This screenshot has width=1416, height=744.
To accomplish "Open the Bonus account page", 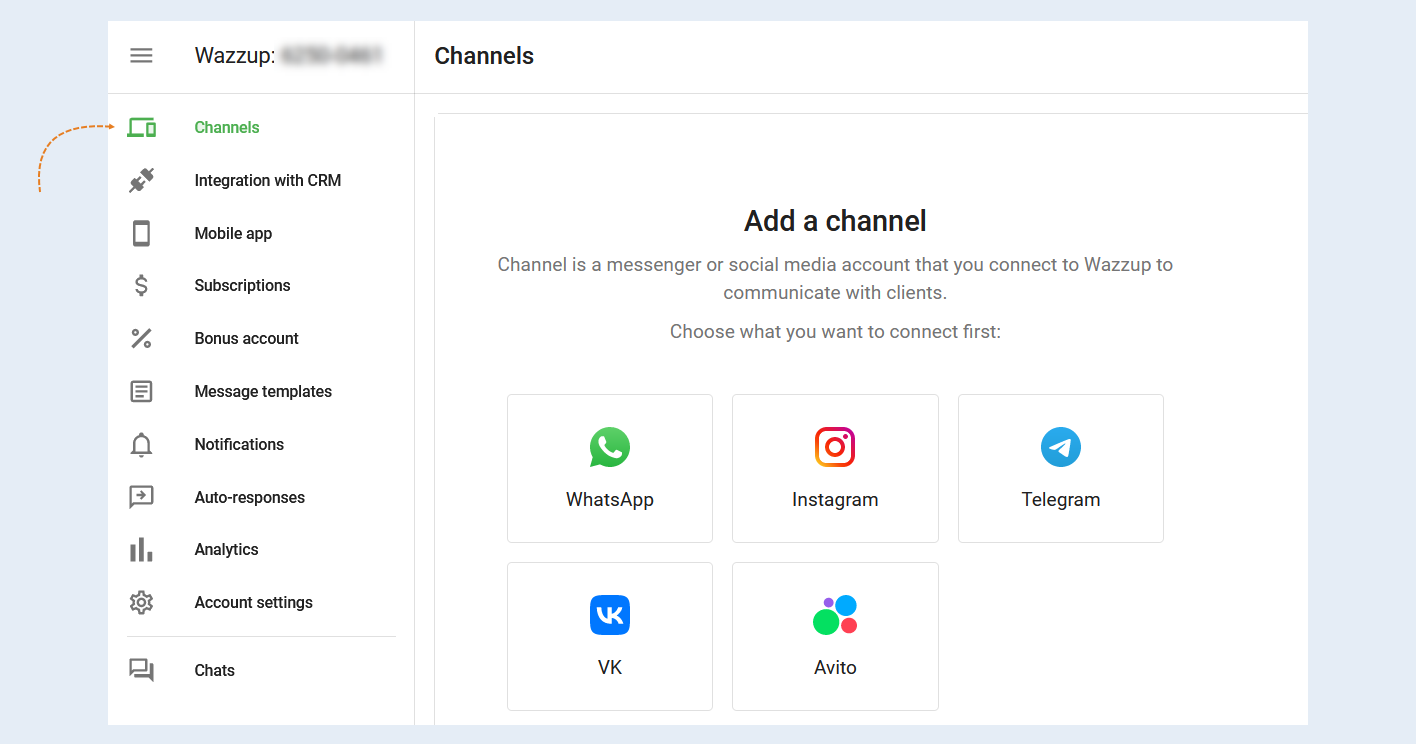I will pos(246,339).
